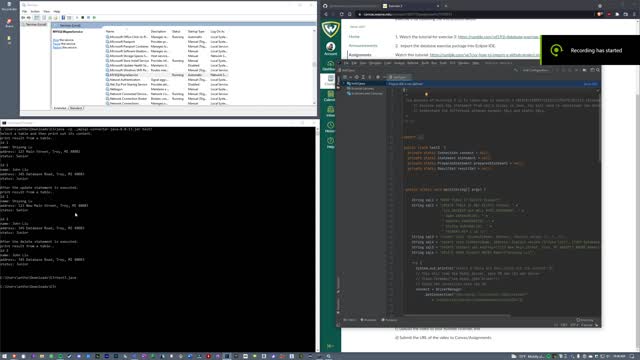The width and height of the screenshot is (640, 360).
Task: Open VCS menu in IntelliJ
Action: pos(452,63)
